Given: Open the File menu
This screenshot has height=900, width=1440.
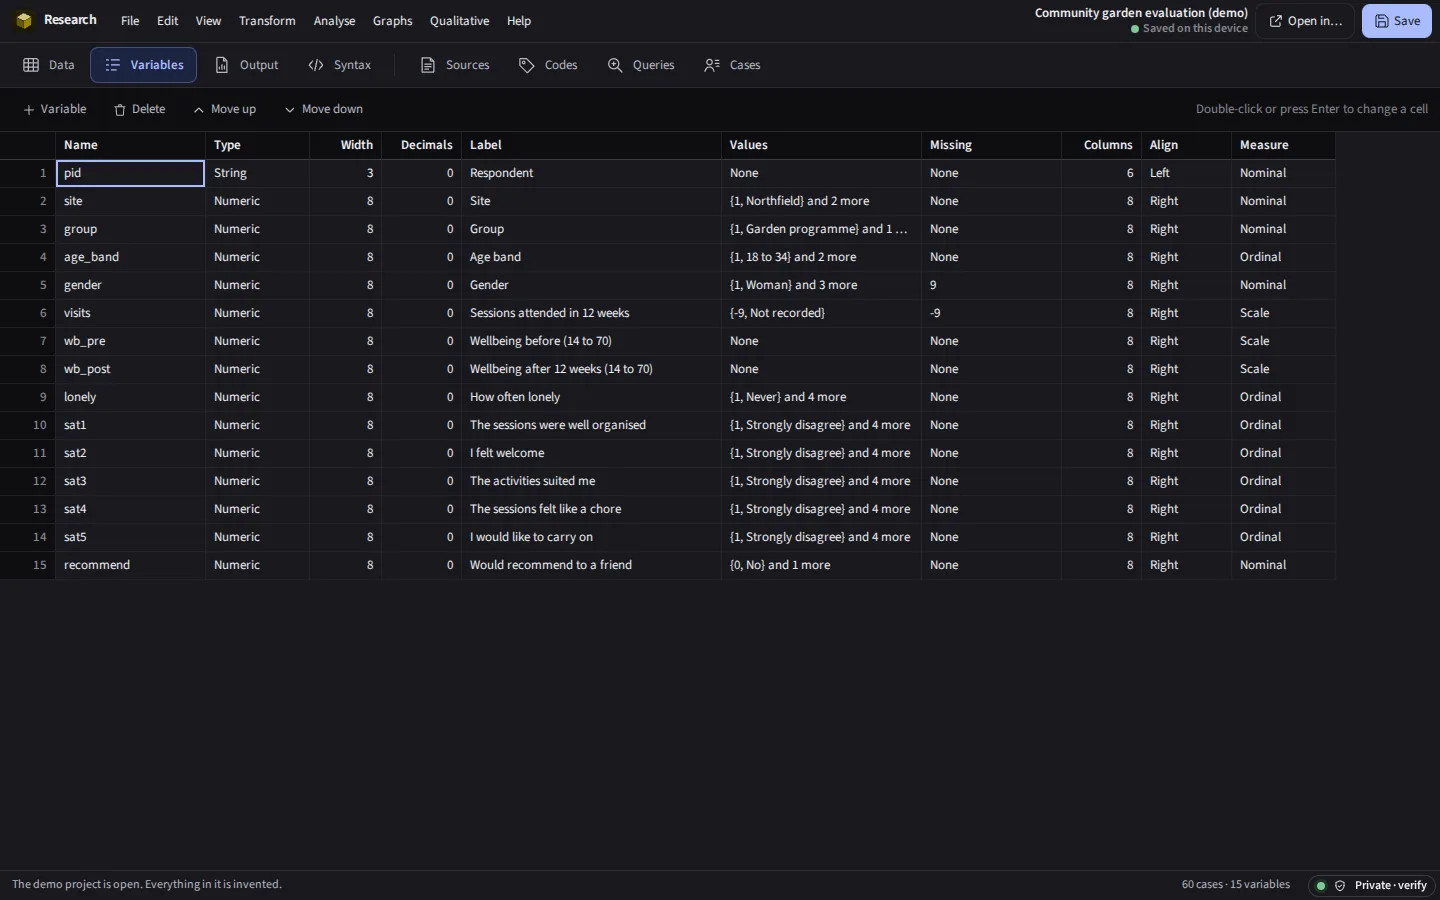Looking at the screenshot, I should point(130,21).
